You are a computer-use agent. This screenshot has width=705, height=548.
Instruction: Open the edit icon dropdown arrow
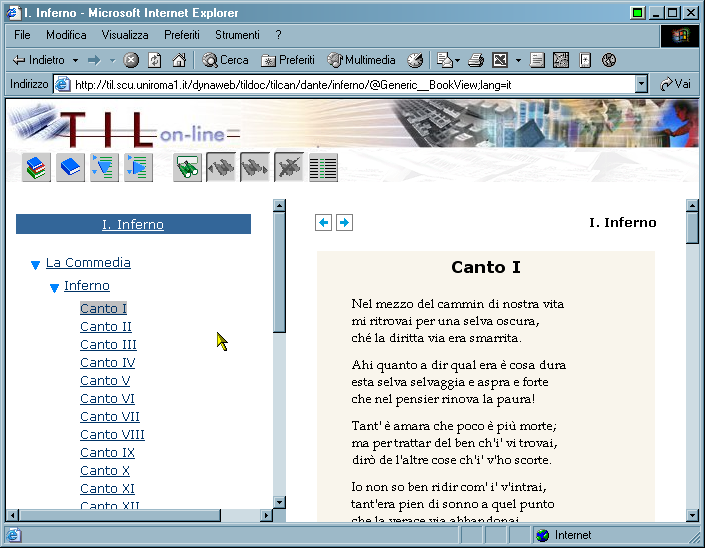tap(518, 60)
